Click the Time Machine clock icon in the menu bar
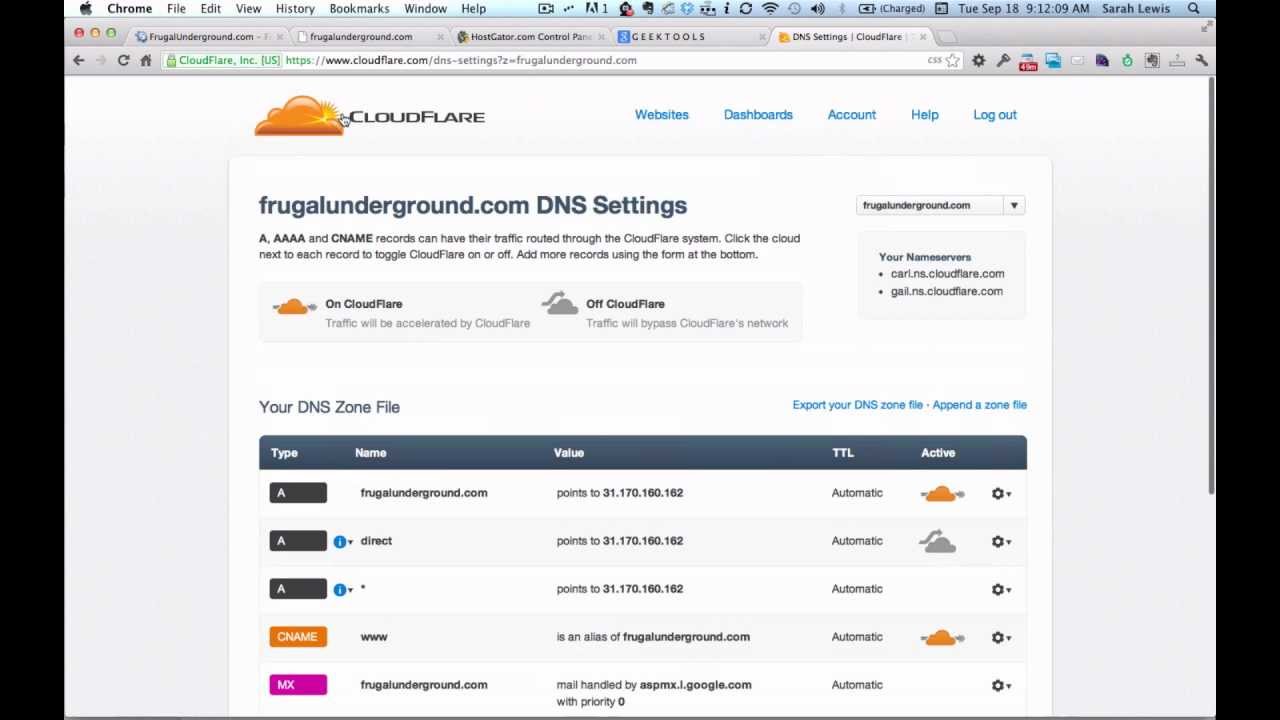This screenshot has height=720, width=1280. pos(794,9)
